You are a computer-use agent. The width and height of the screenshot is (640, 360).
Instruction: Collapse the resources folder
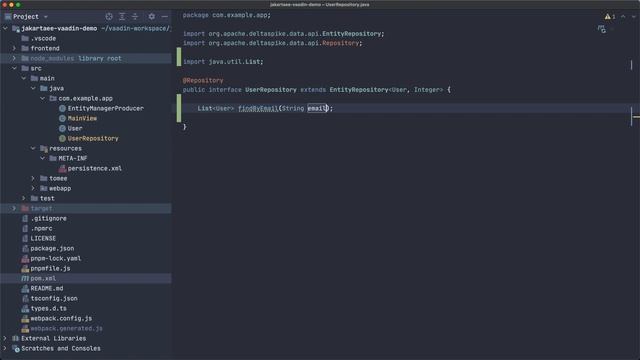click(33, 148)
